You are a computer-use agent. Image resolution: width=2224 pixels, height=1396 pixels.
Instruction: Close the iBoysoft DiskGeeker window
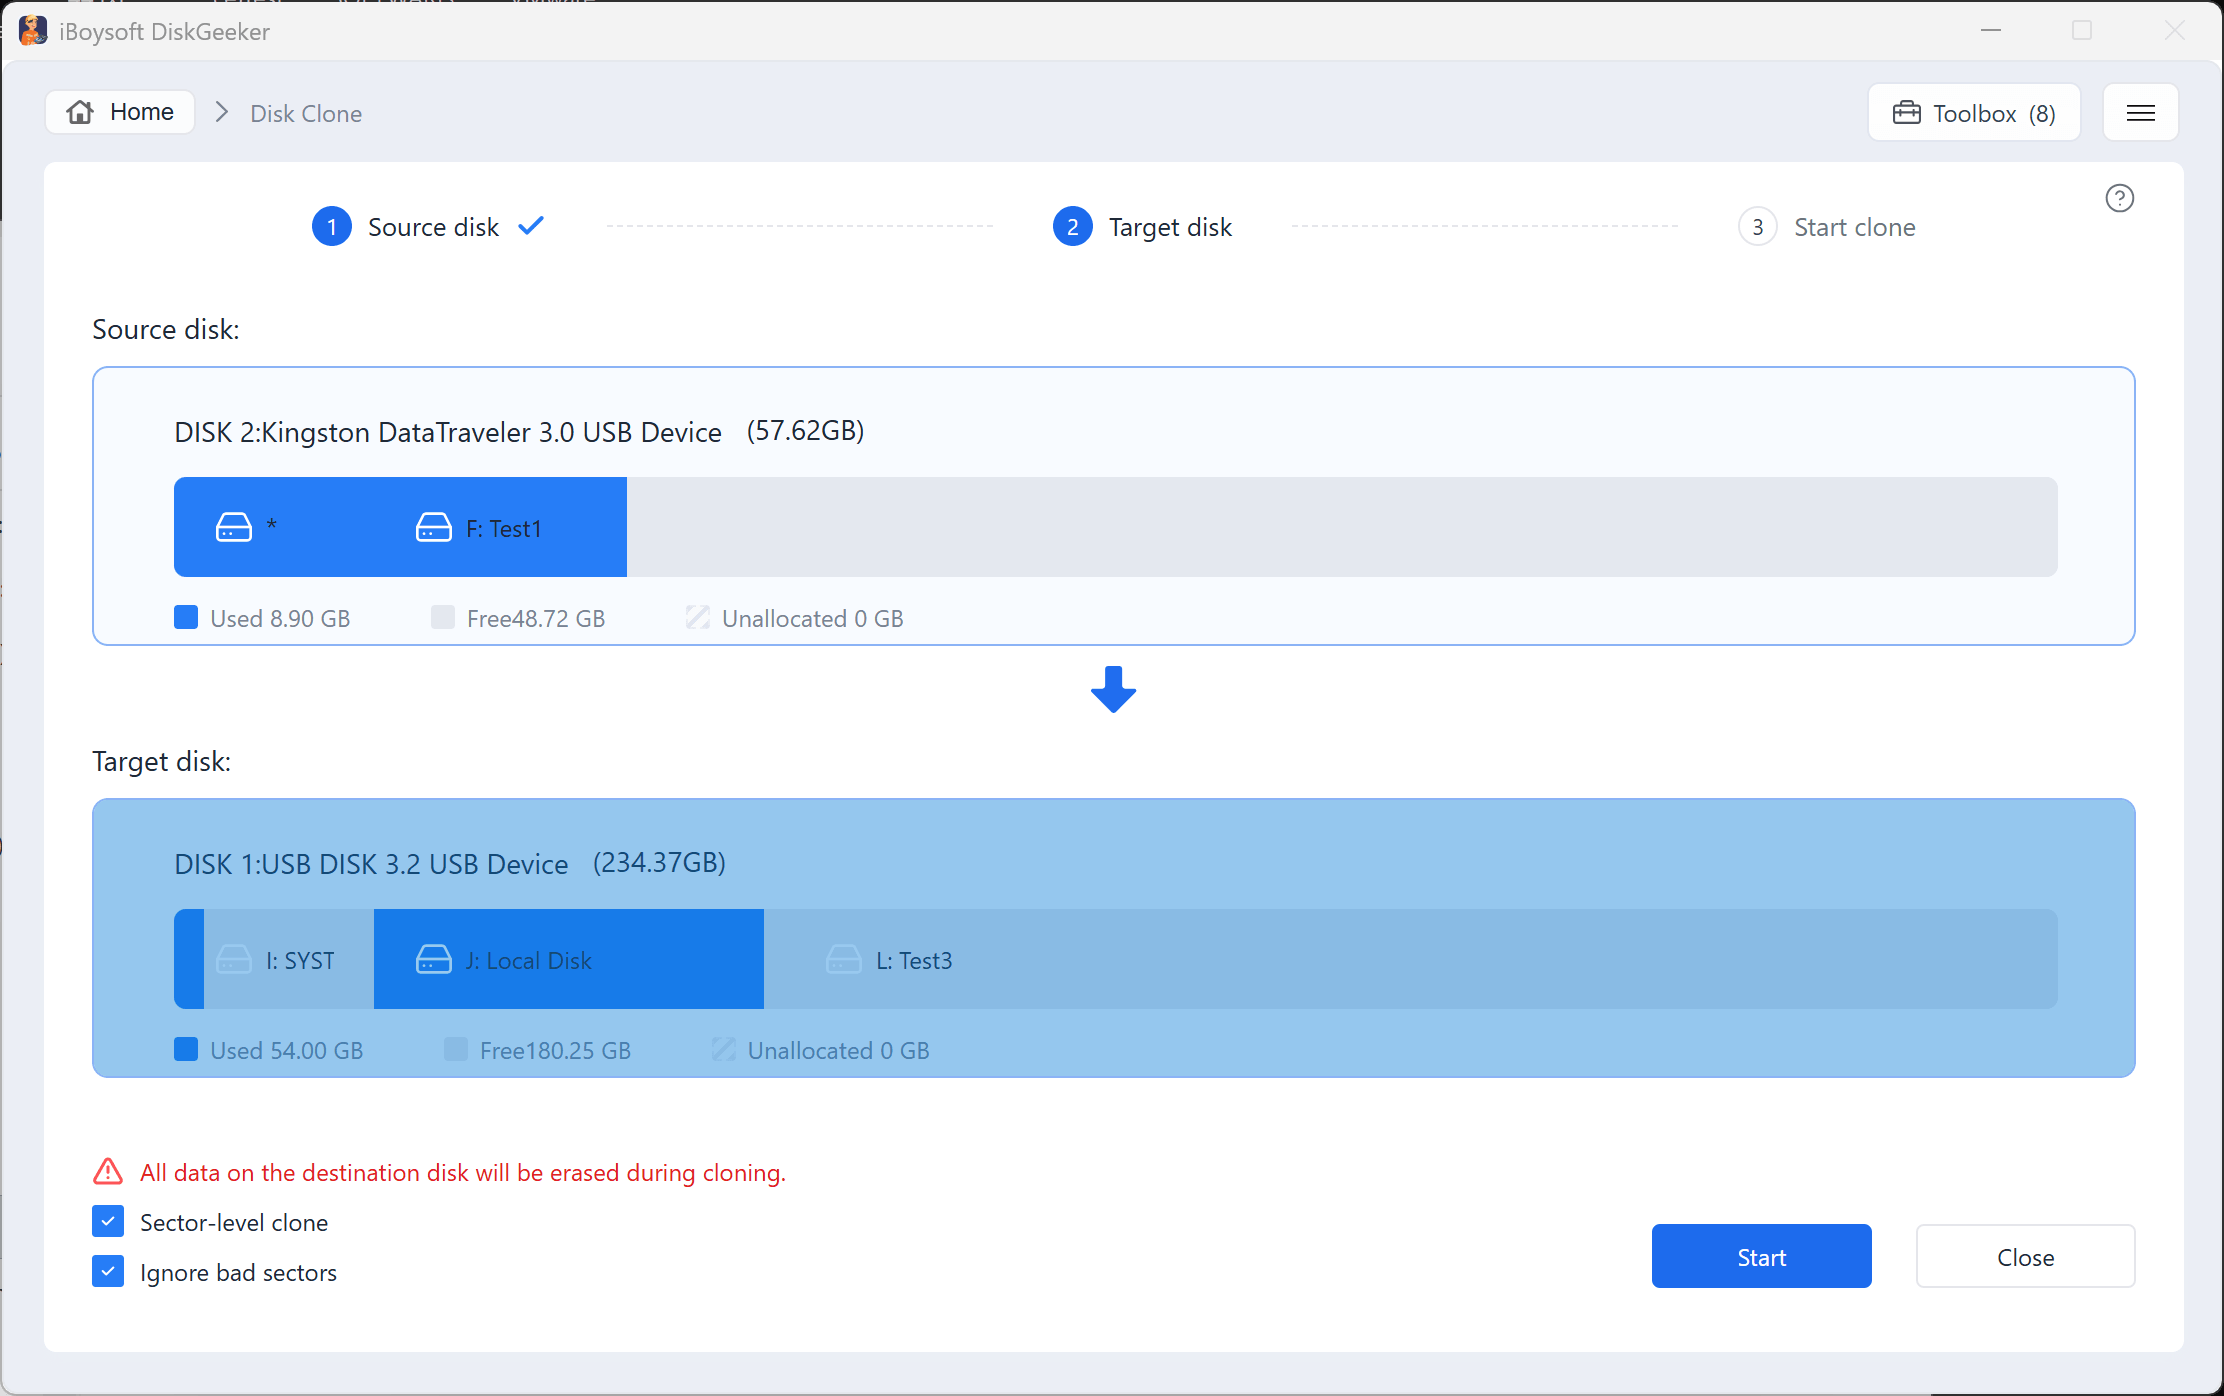[x=2174, y=30]
